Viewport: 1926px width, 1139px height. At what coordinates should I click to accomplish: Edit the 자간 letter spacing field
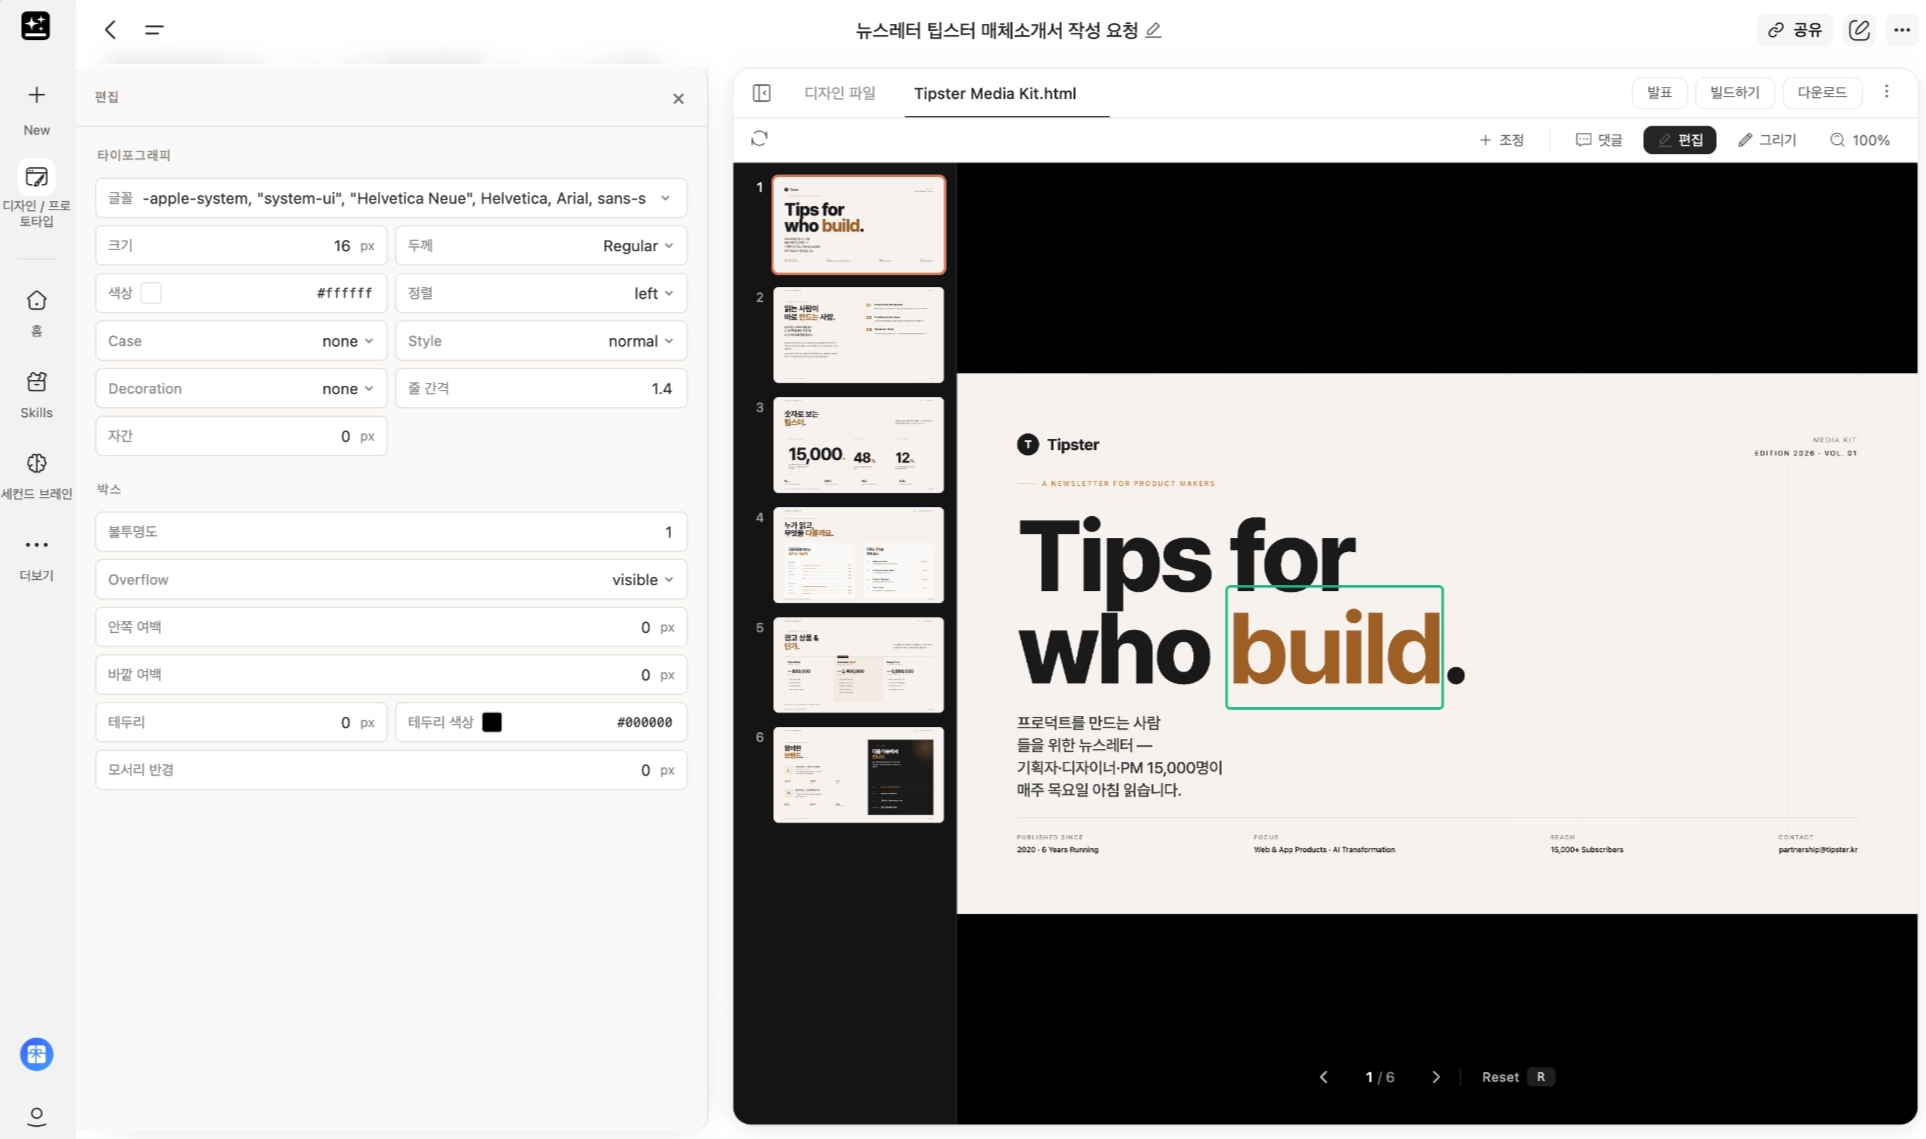[x=241, y=436]
